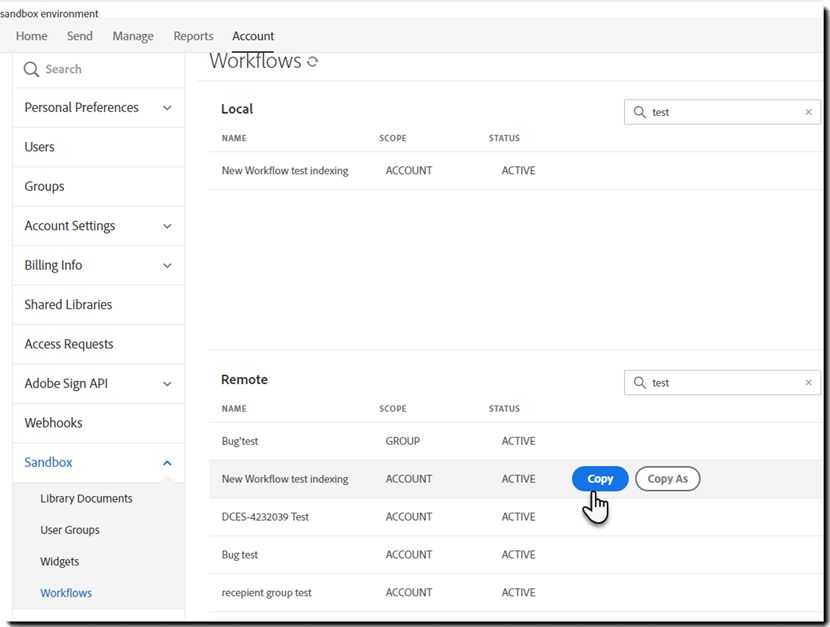Image resolution: width=830 pixels, height=627 pixels.
Task: Open Widgets under Sandbox
Action: tap(59, 561)
